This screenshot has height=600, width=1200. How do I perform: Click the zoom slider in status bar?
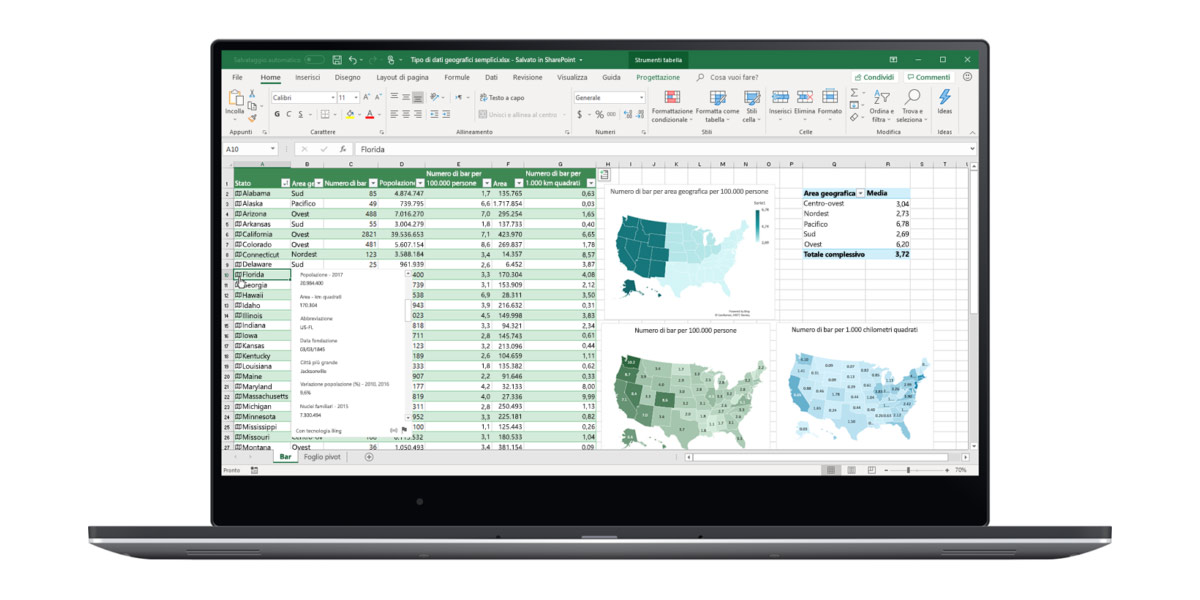[x=908, y=470]
